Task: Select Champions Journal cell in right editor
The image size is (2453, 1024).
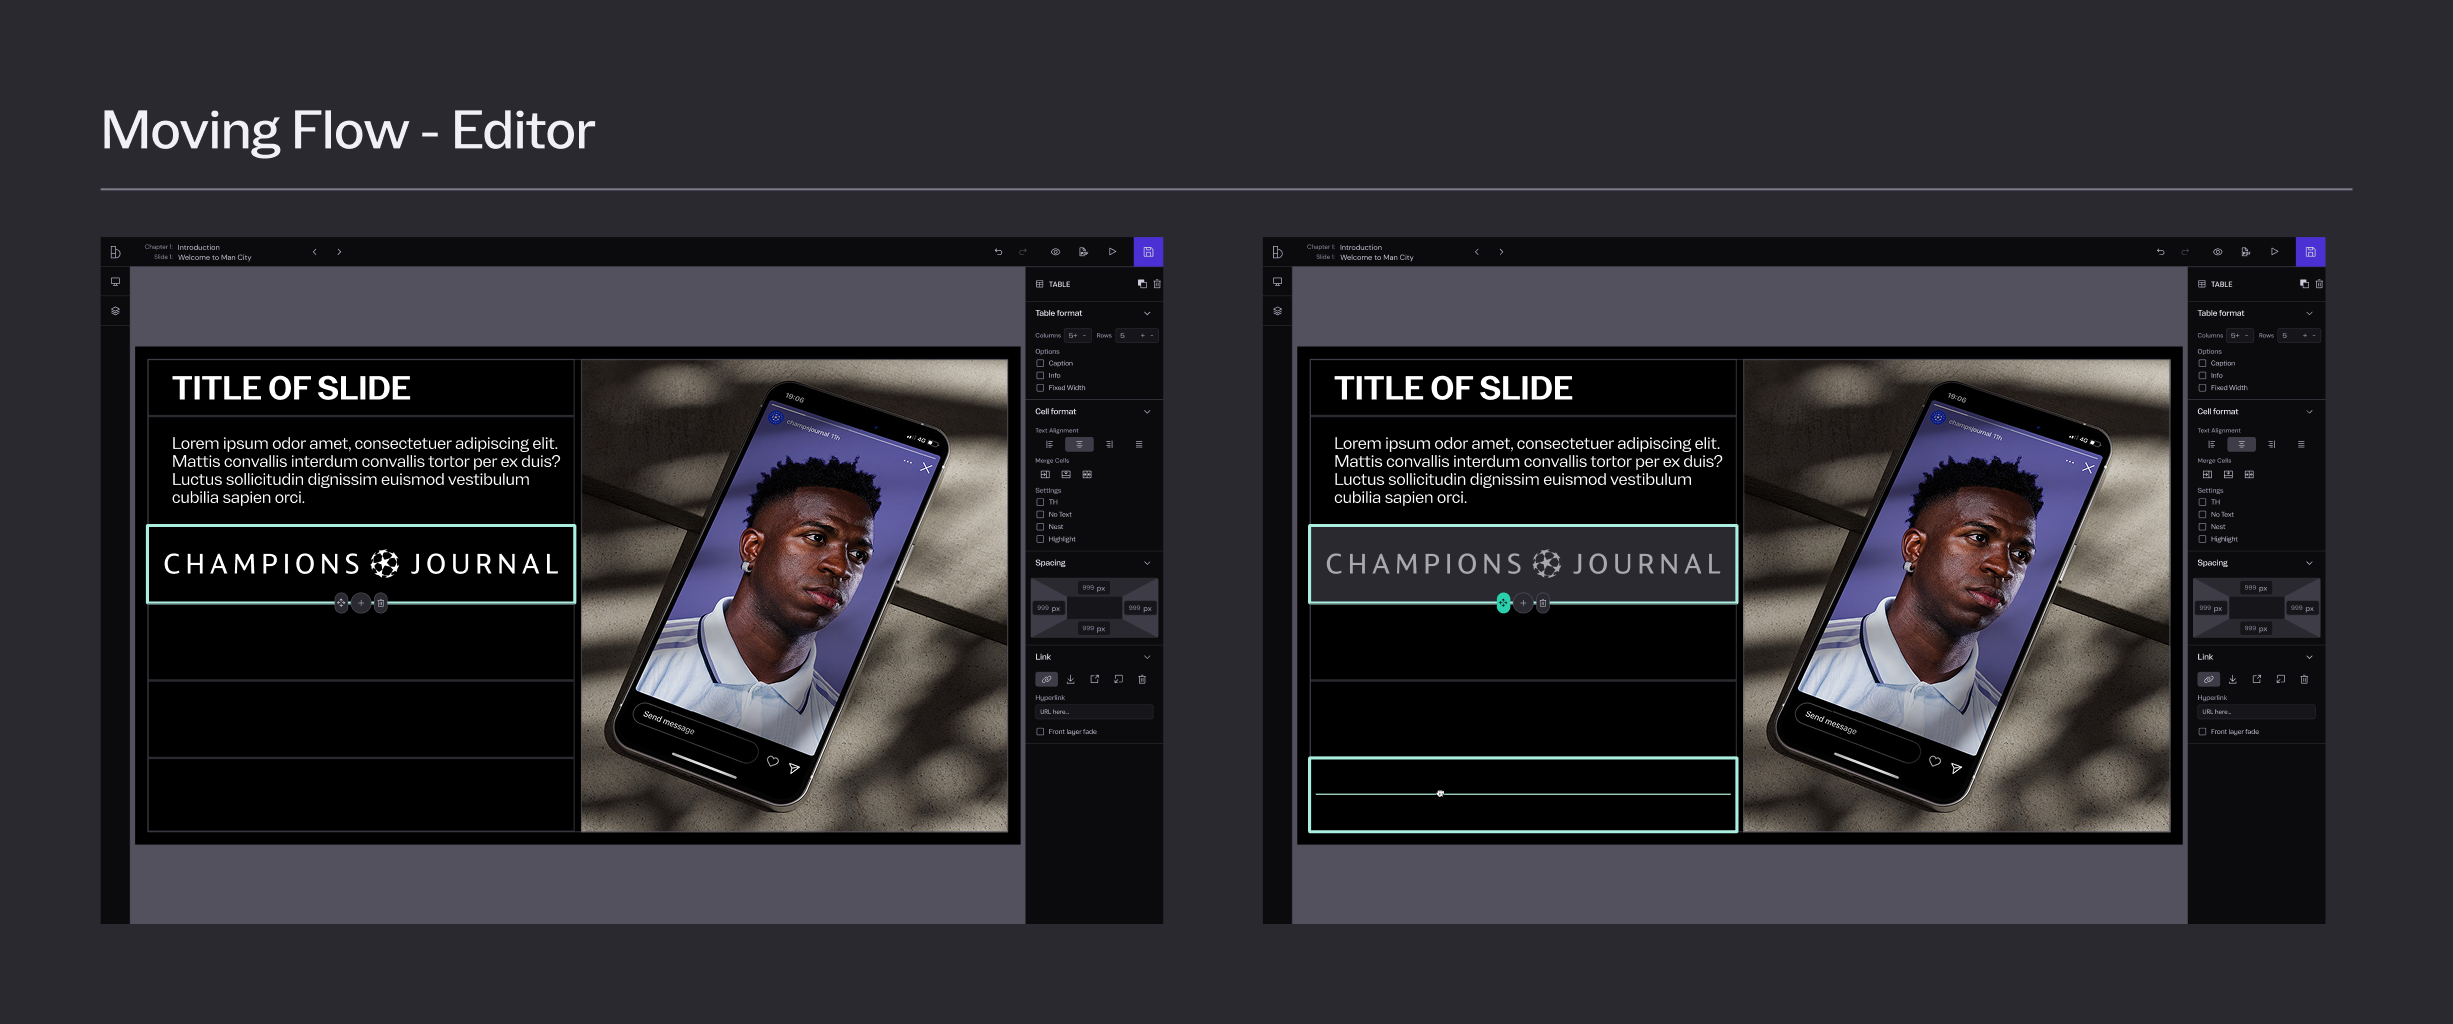Action: pos(1523,564)
